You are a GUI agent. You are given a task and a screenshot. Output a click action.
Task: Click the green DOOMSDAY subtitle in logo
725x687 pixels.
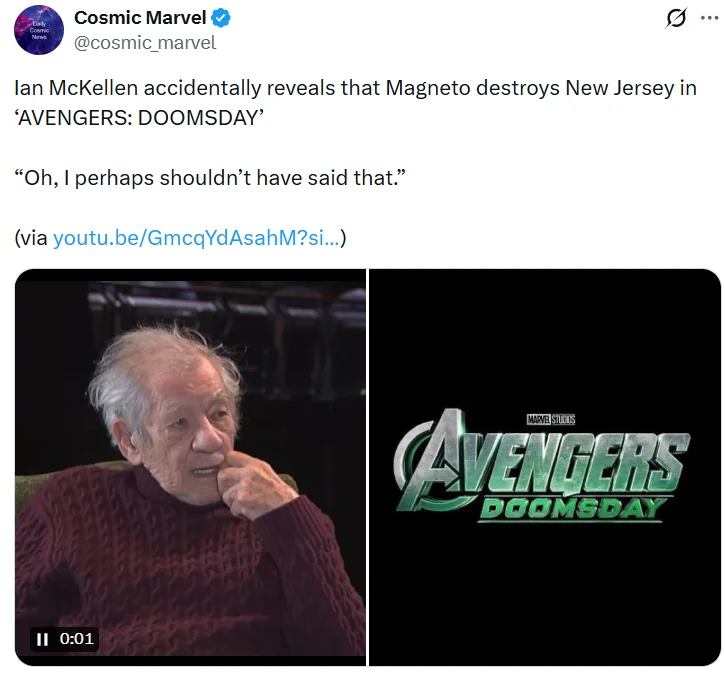tap(571, 509)
